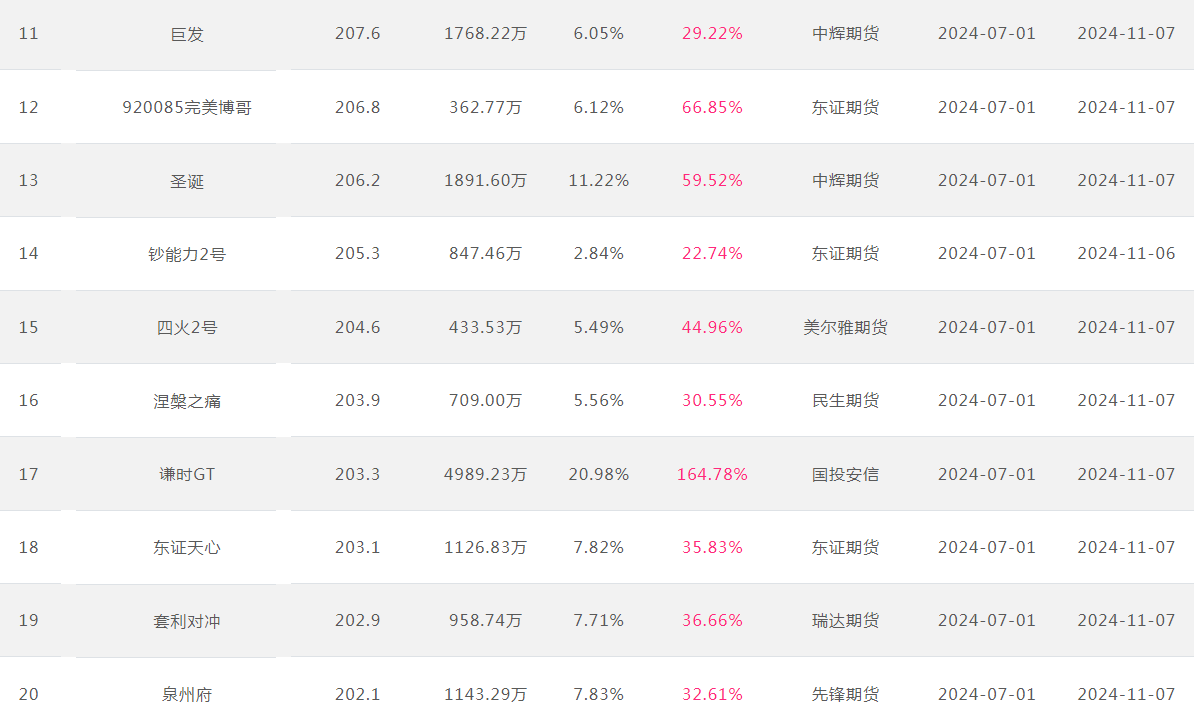This screenshot has width=1194, height=724.
Task: Click 瑞达期货 company cell
Action: coord(845,620)
